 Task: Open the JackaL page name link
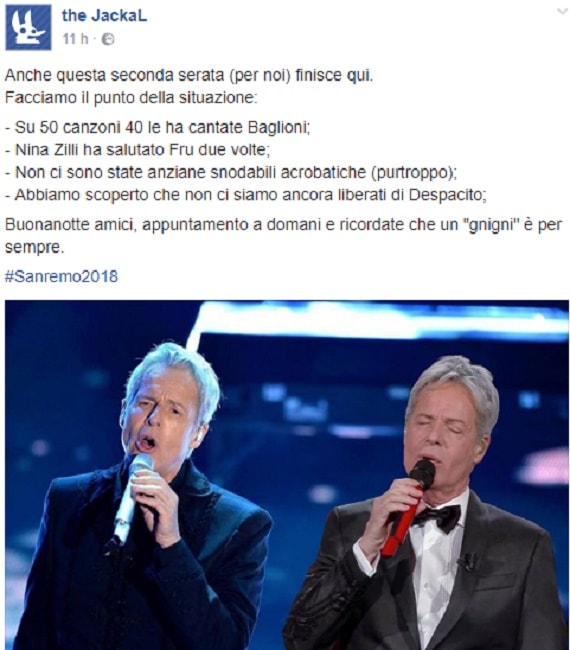(x=104, y=16)
